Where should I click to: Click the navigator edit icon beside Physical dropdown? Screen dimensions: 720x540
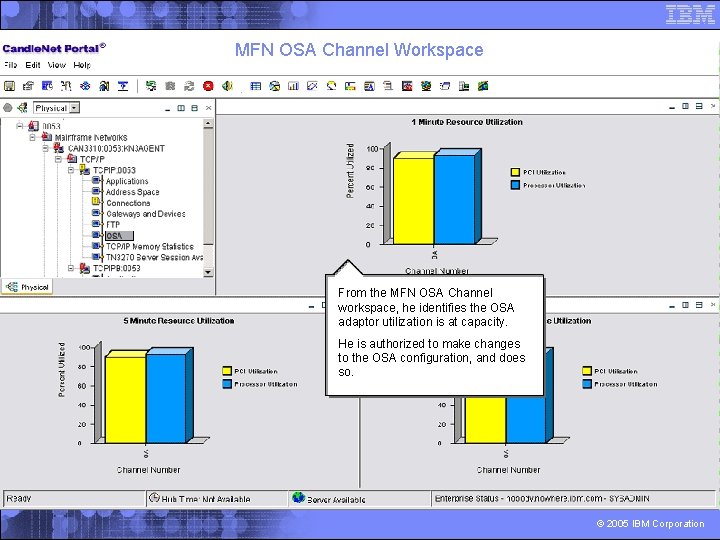tap(22, 108)
